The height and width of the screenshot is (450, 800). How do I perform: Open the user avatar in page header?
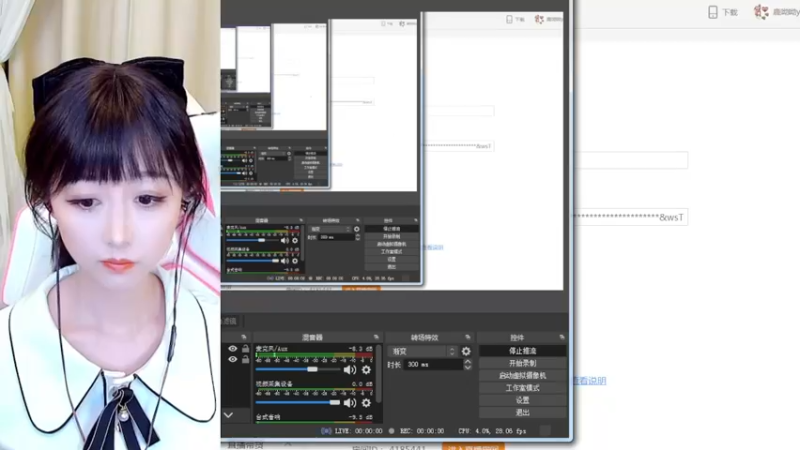pyautogui.click(x=761, y=12)
